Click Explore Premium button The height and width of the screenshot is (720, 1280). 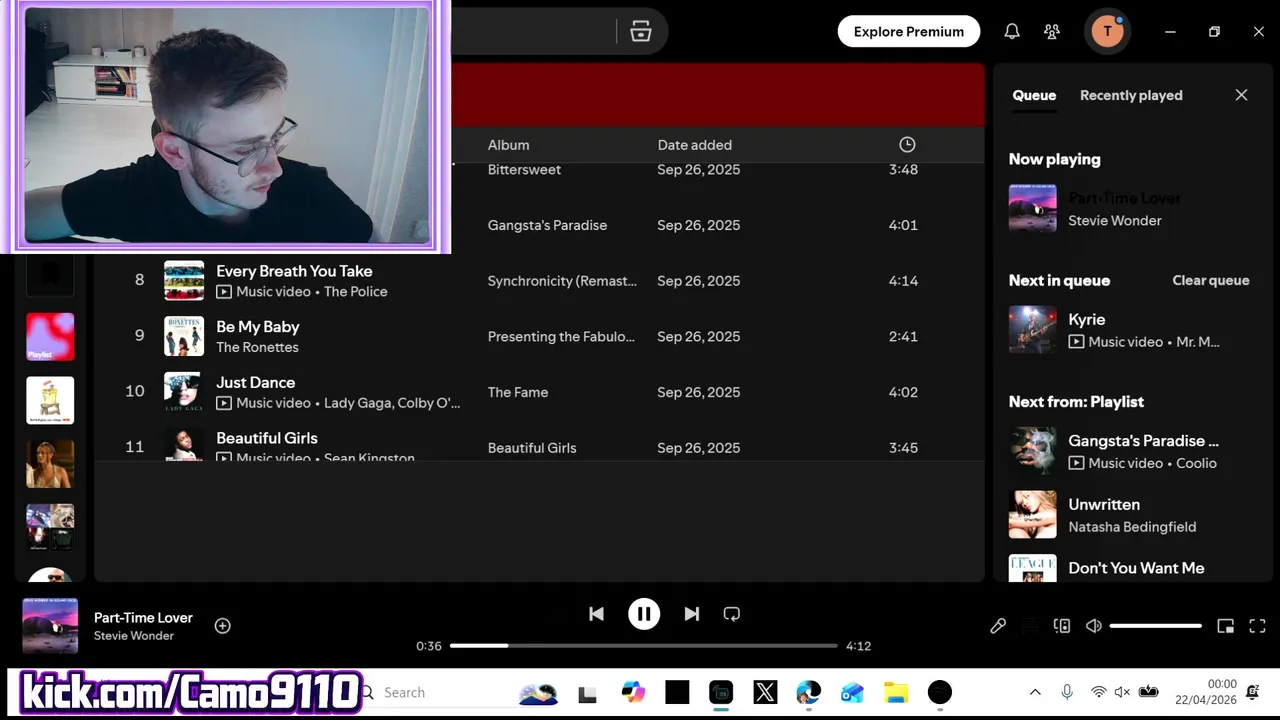(x=909, y=32)
